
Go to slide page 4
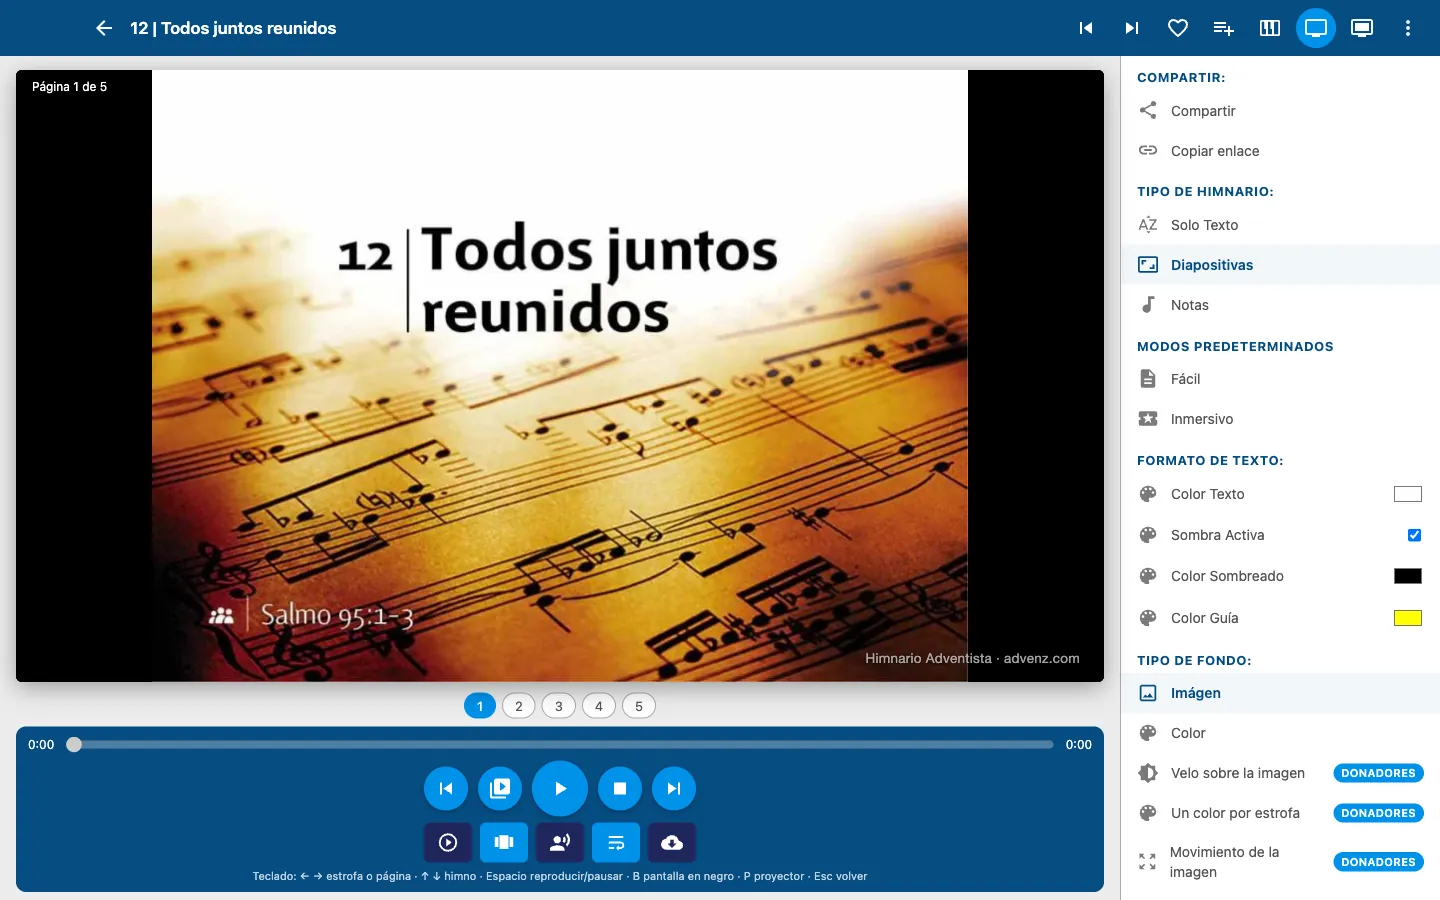click(599, 706)
